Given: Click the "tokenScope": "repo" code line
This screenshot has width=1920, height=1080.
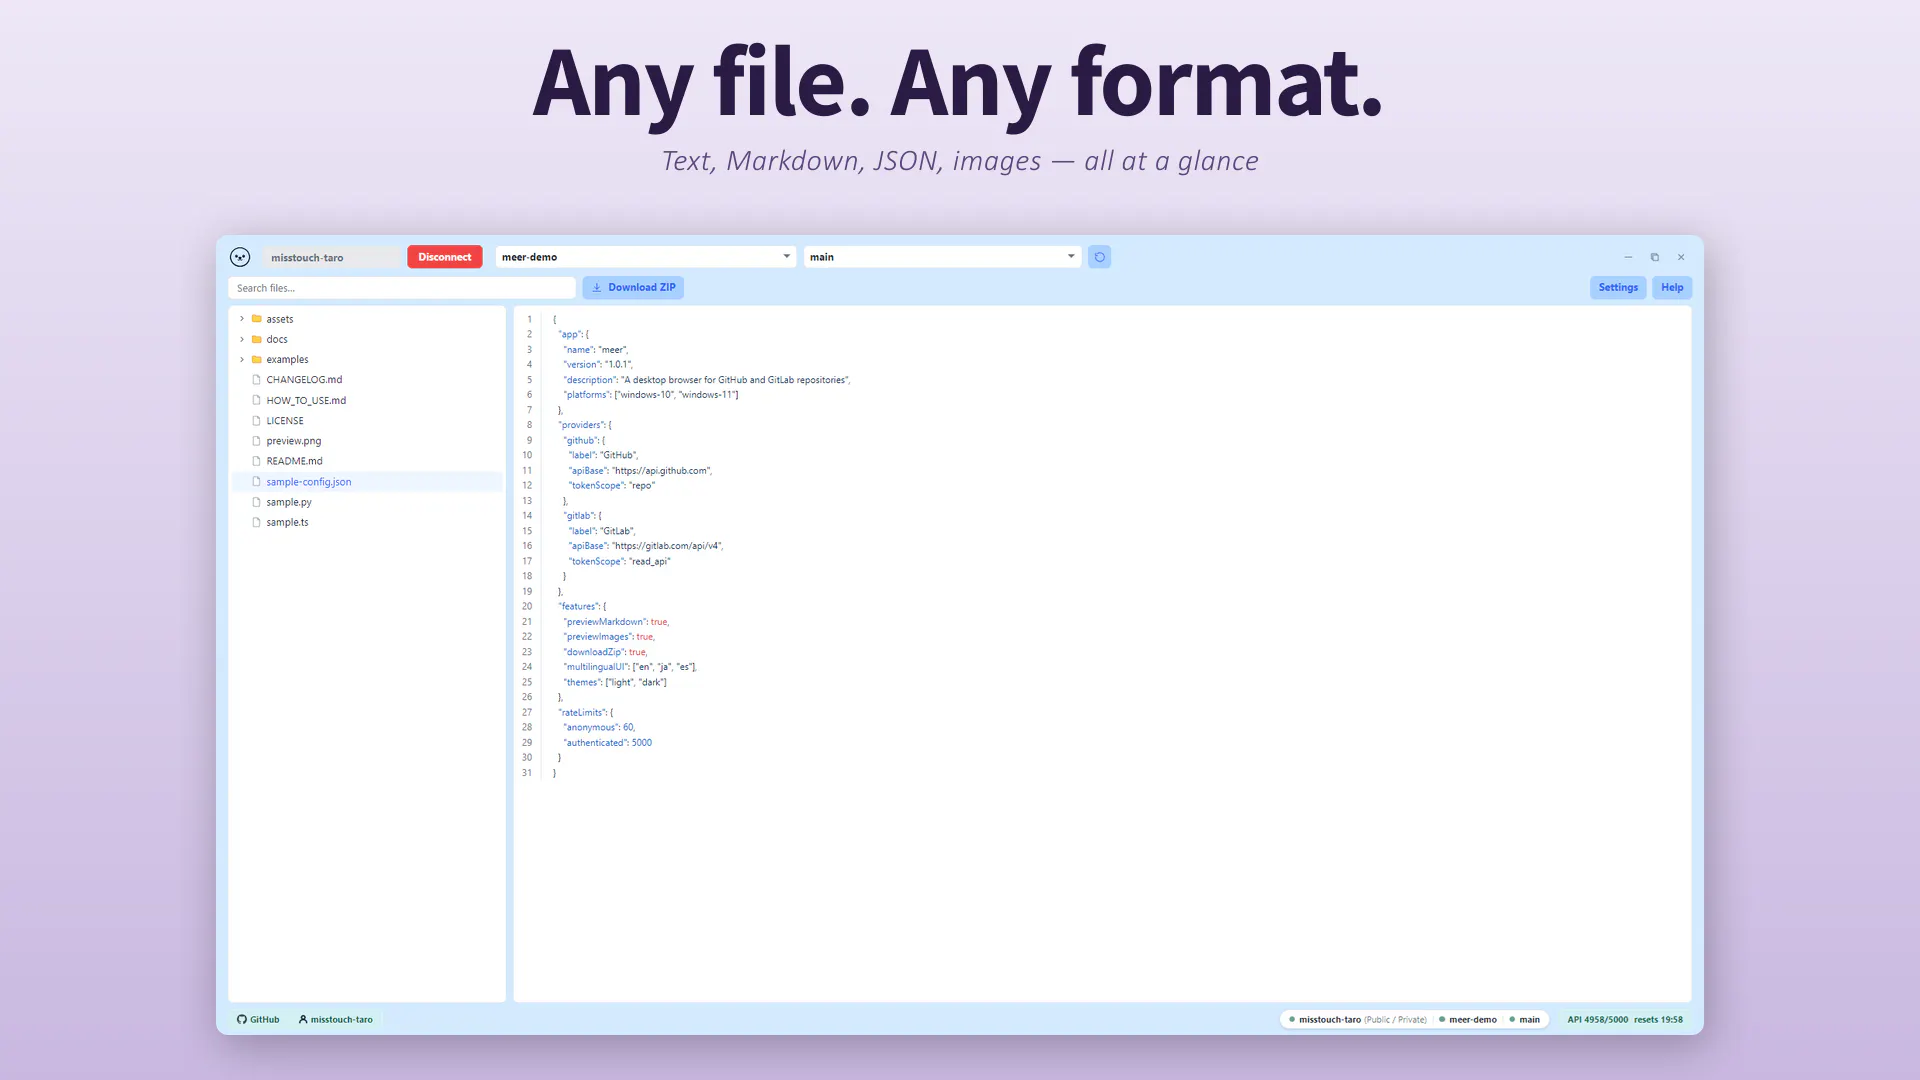Looking at the screenshot, I should 612,486.
